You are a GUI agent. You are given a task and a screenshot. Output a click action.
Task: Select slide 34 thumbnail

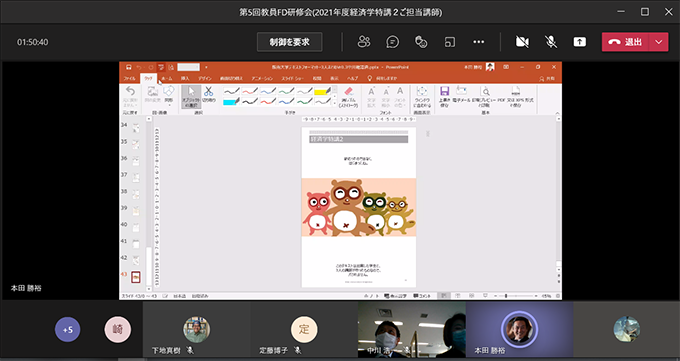(x=136, y=128)
